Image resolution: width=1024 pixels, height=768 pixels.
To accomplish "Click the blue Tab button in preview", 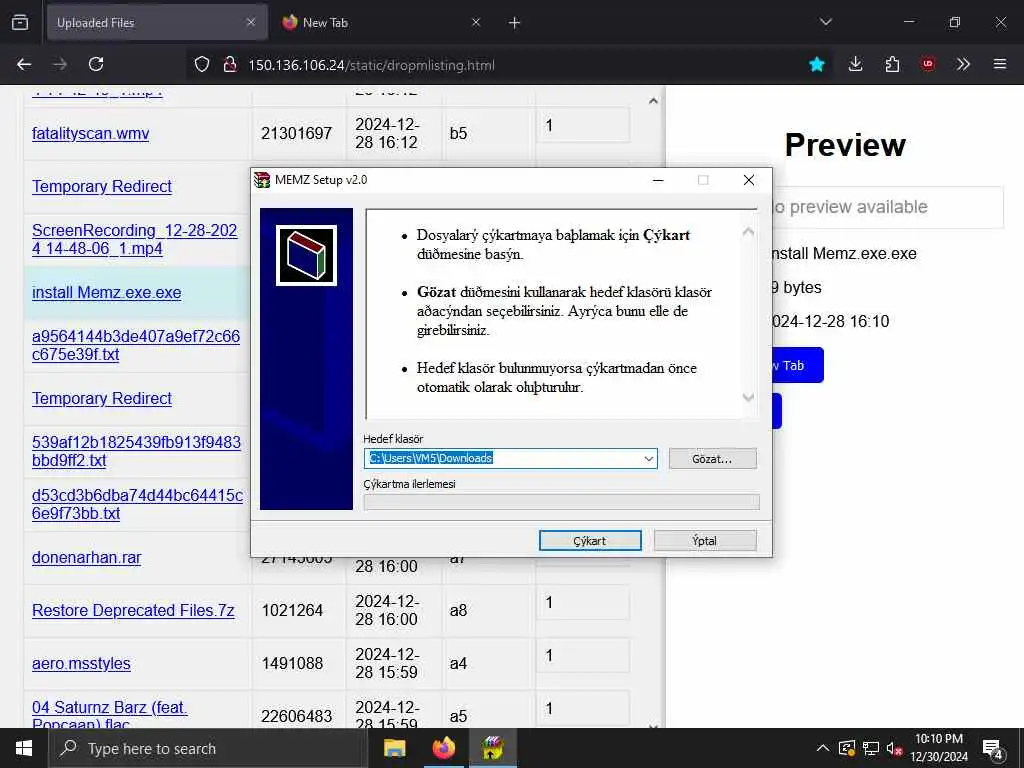I will [x=797, y=365].
